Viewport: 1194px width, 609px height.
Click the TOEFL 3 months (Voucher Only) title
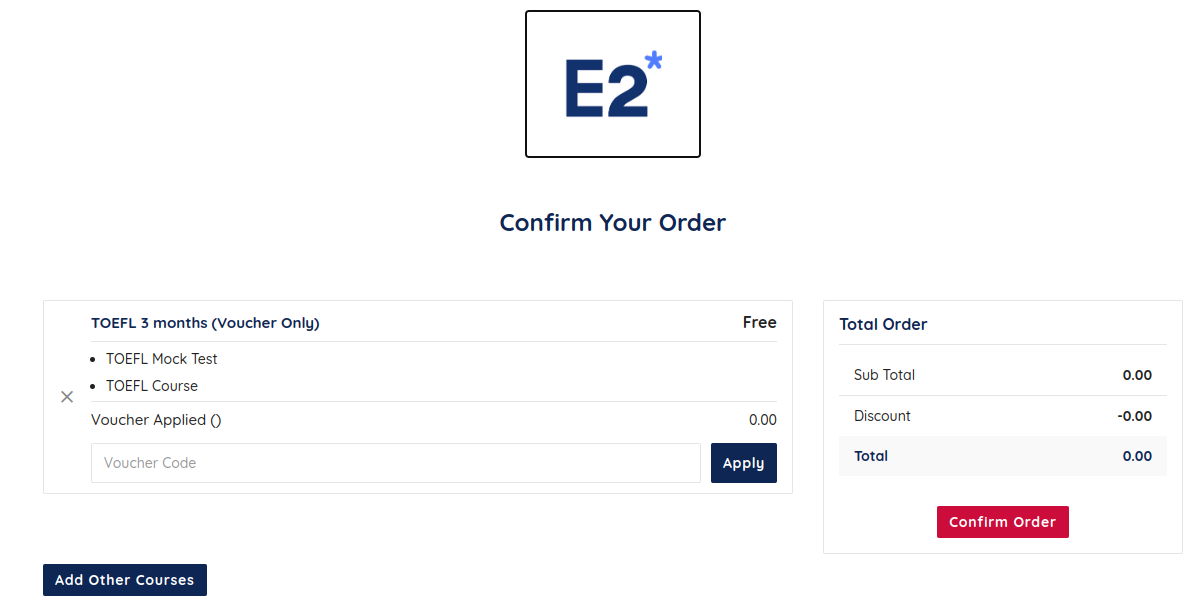point(205,322)
